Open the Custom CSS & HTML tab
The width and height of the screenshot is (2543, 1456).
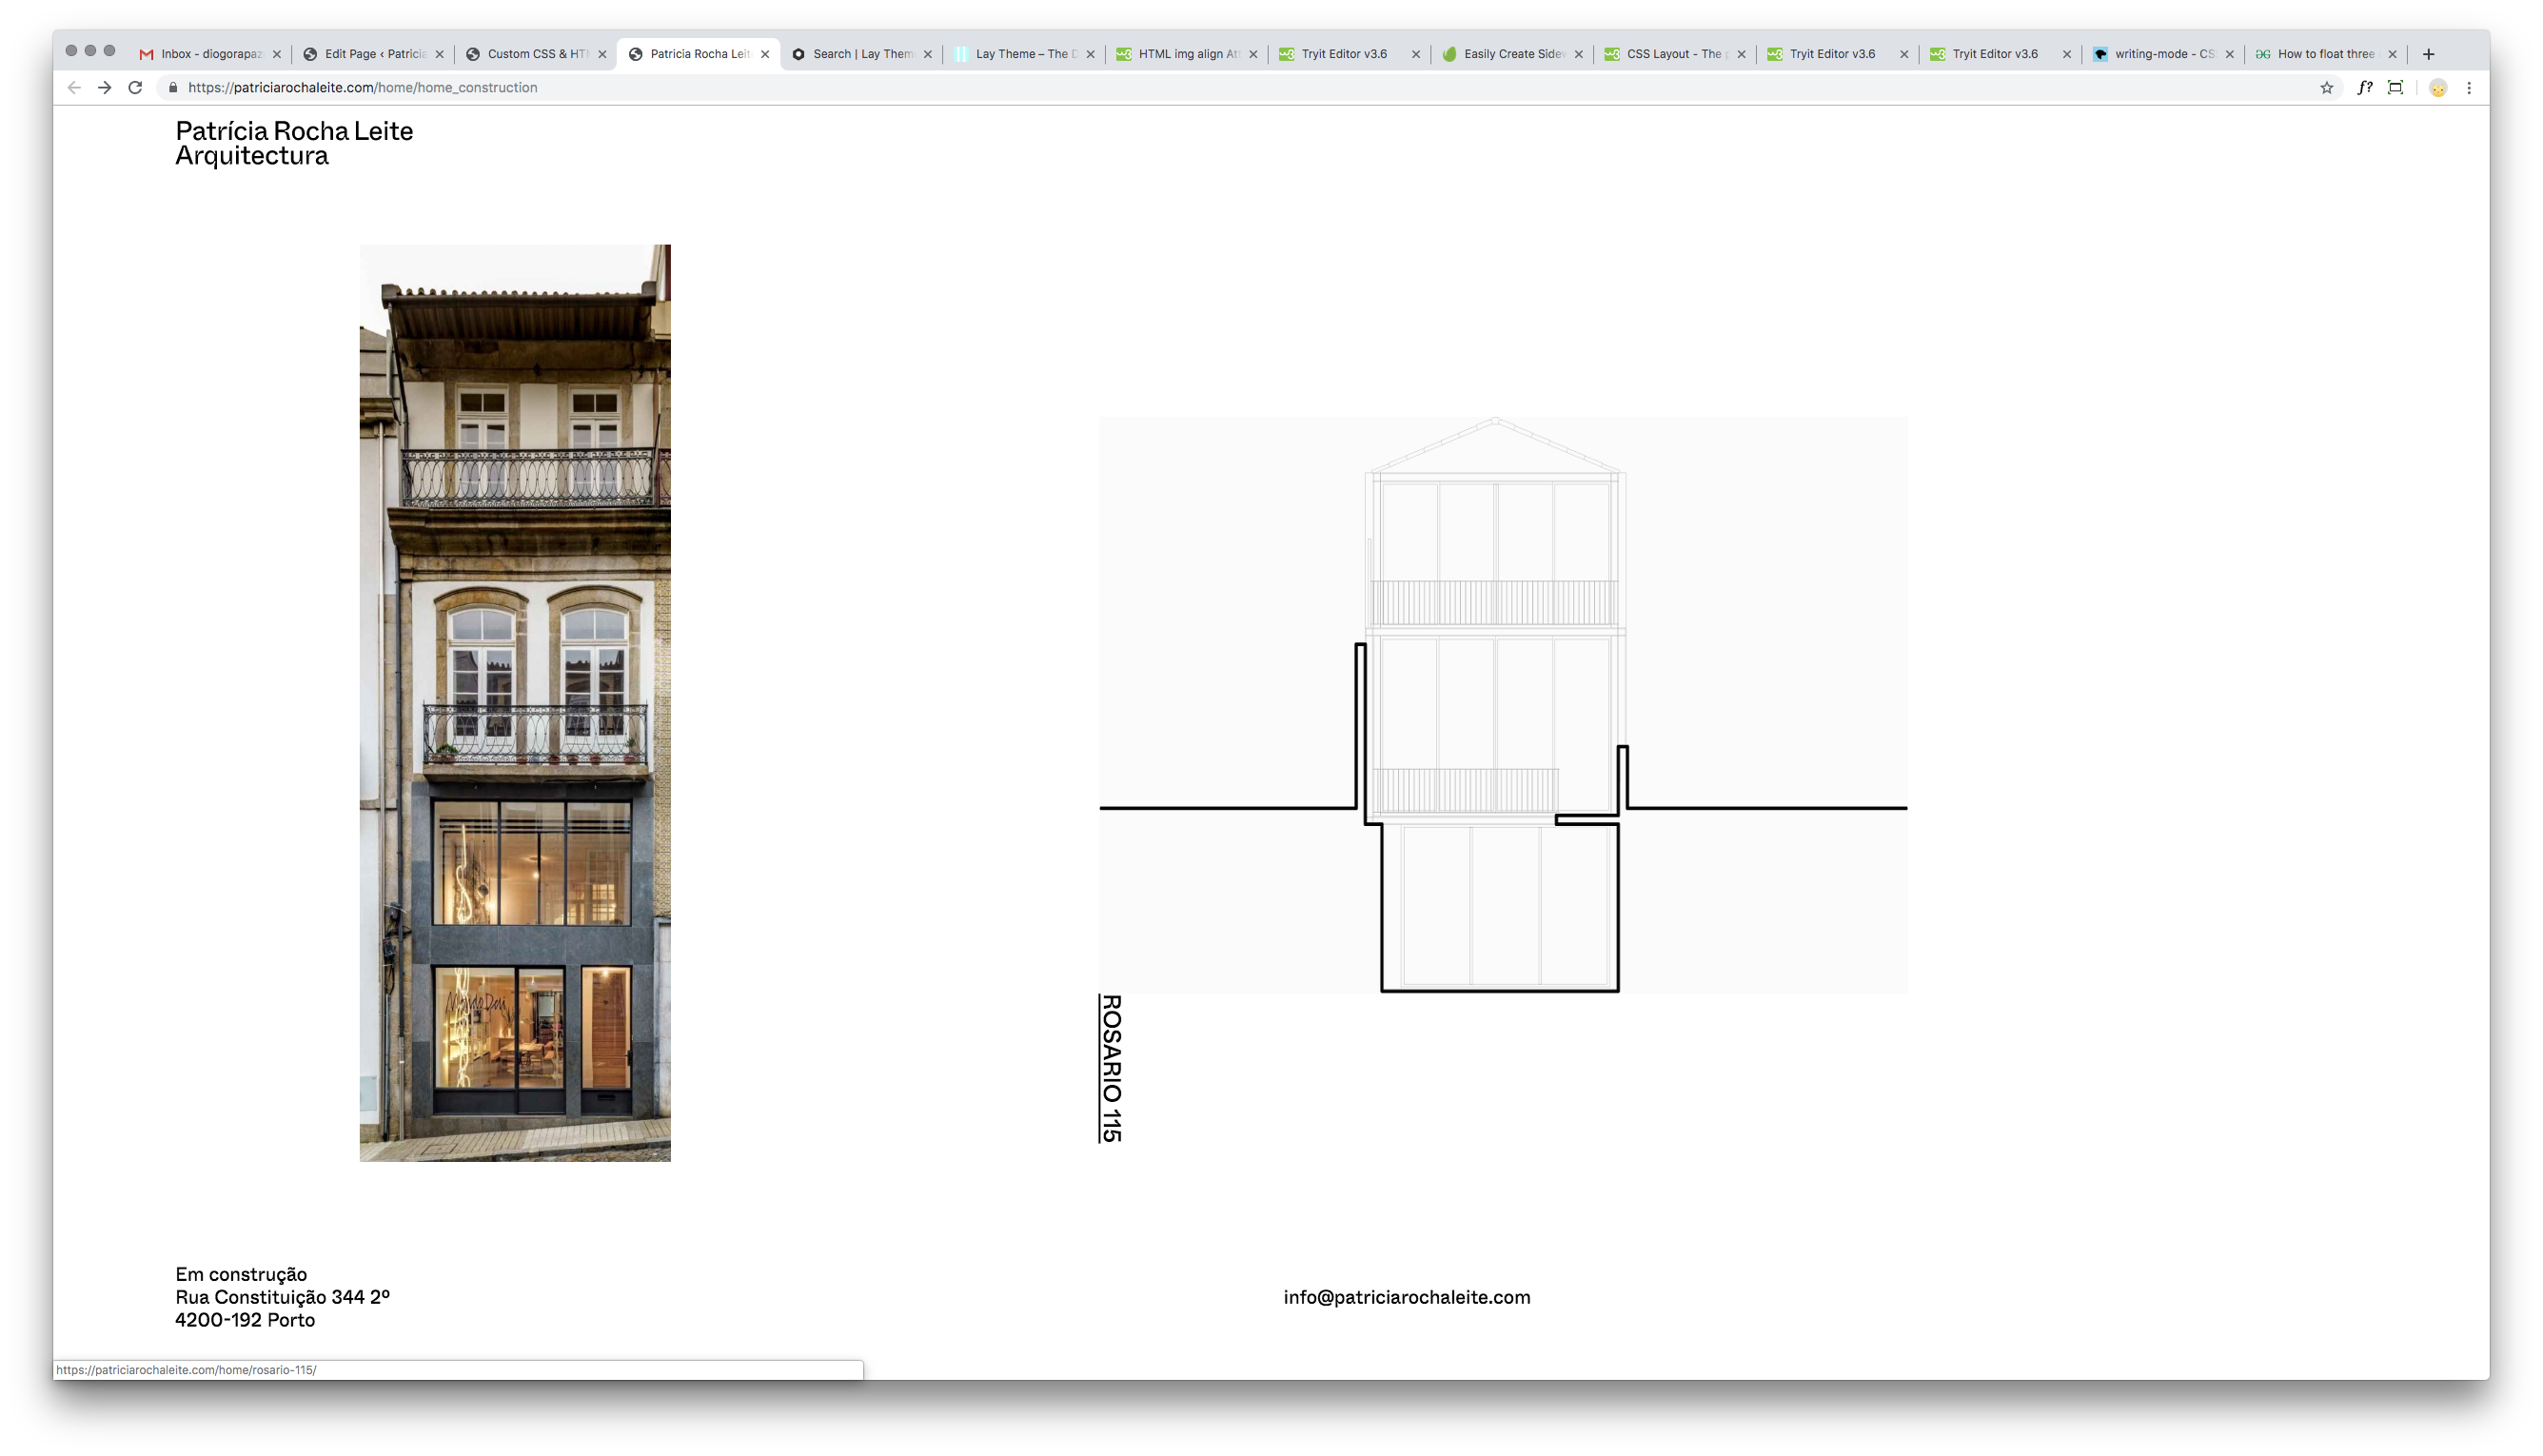tap(536, 54)
